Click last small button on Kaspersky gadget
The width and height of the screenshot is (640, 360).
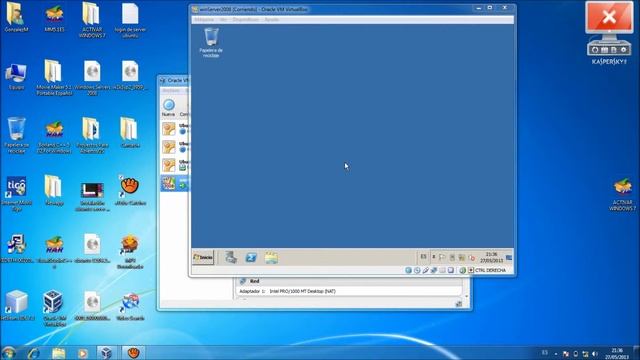click(623, 50)
